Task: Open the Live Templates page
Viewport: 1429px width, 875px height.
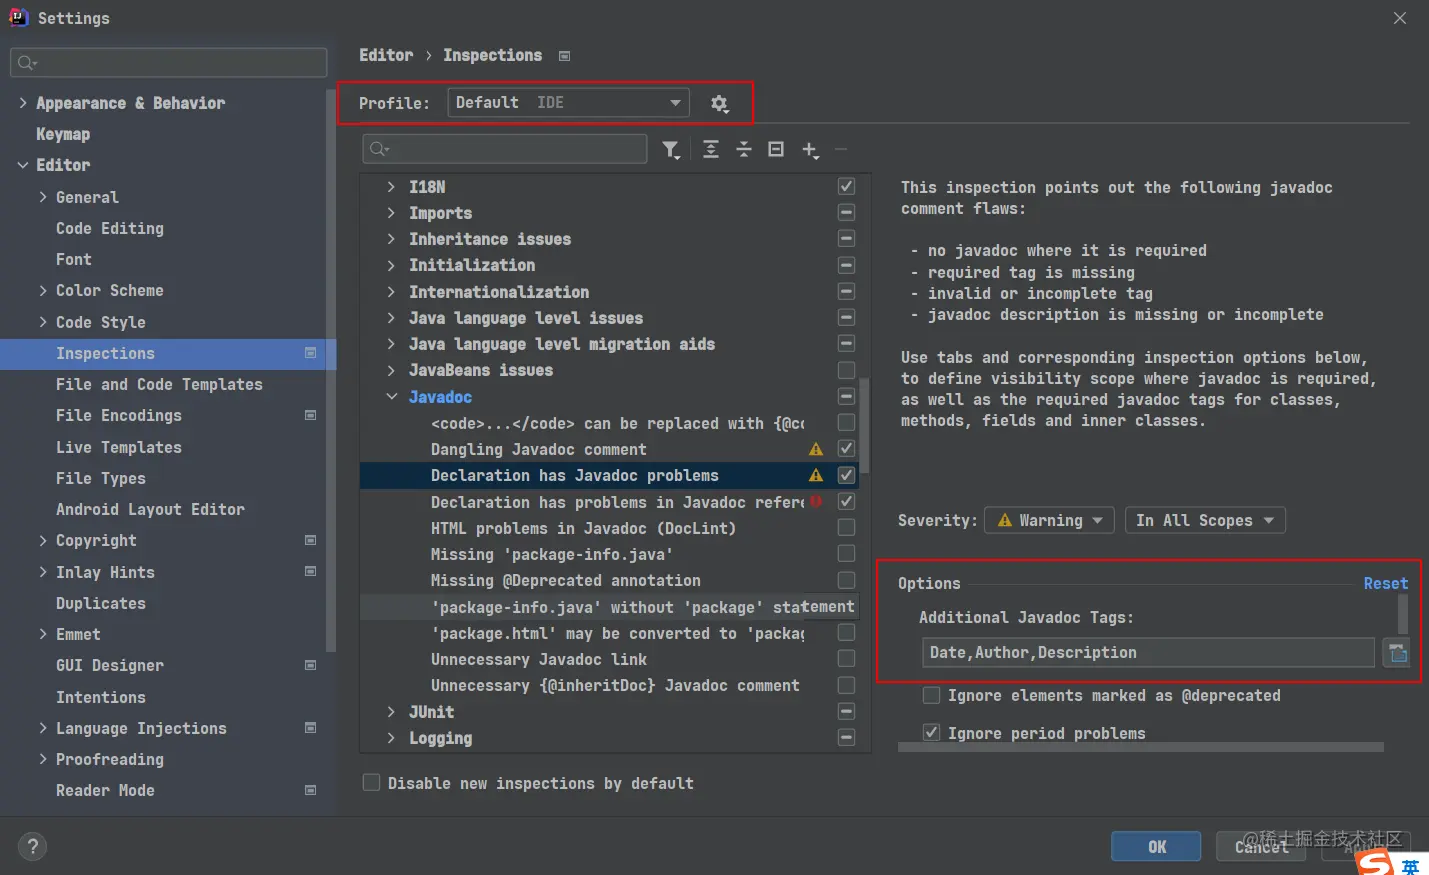Action: point(119,447)
